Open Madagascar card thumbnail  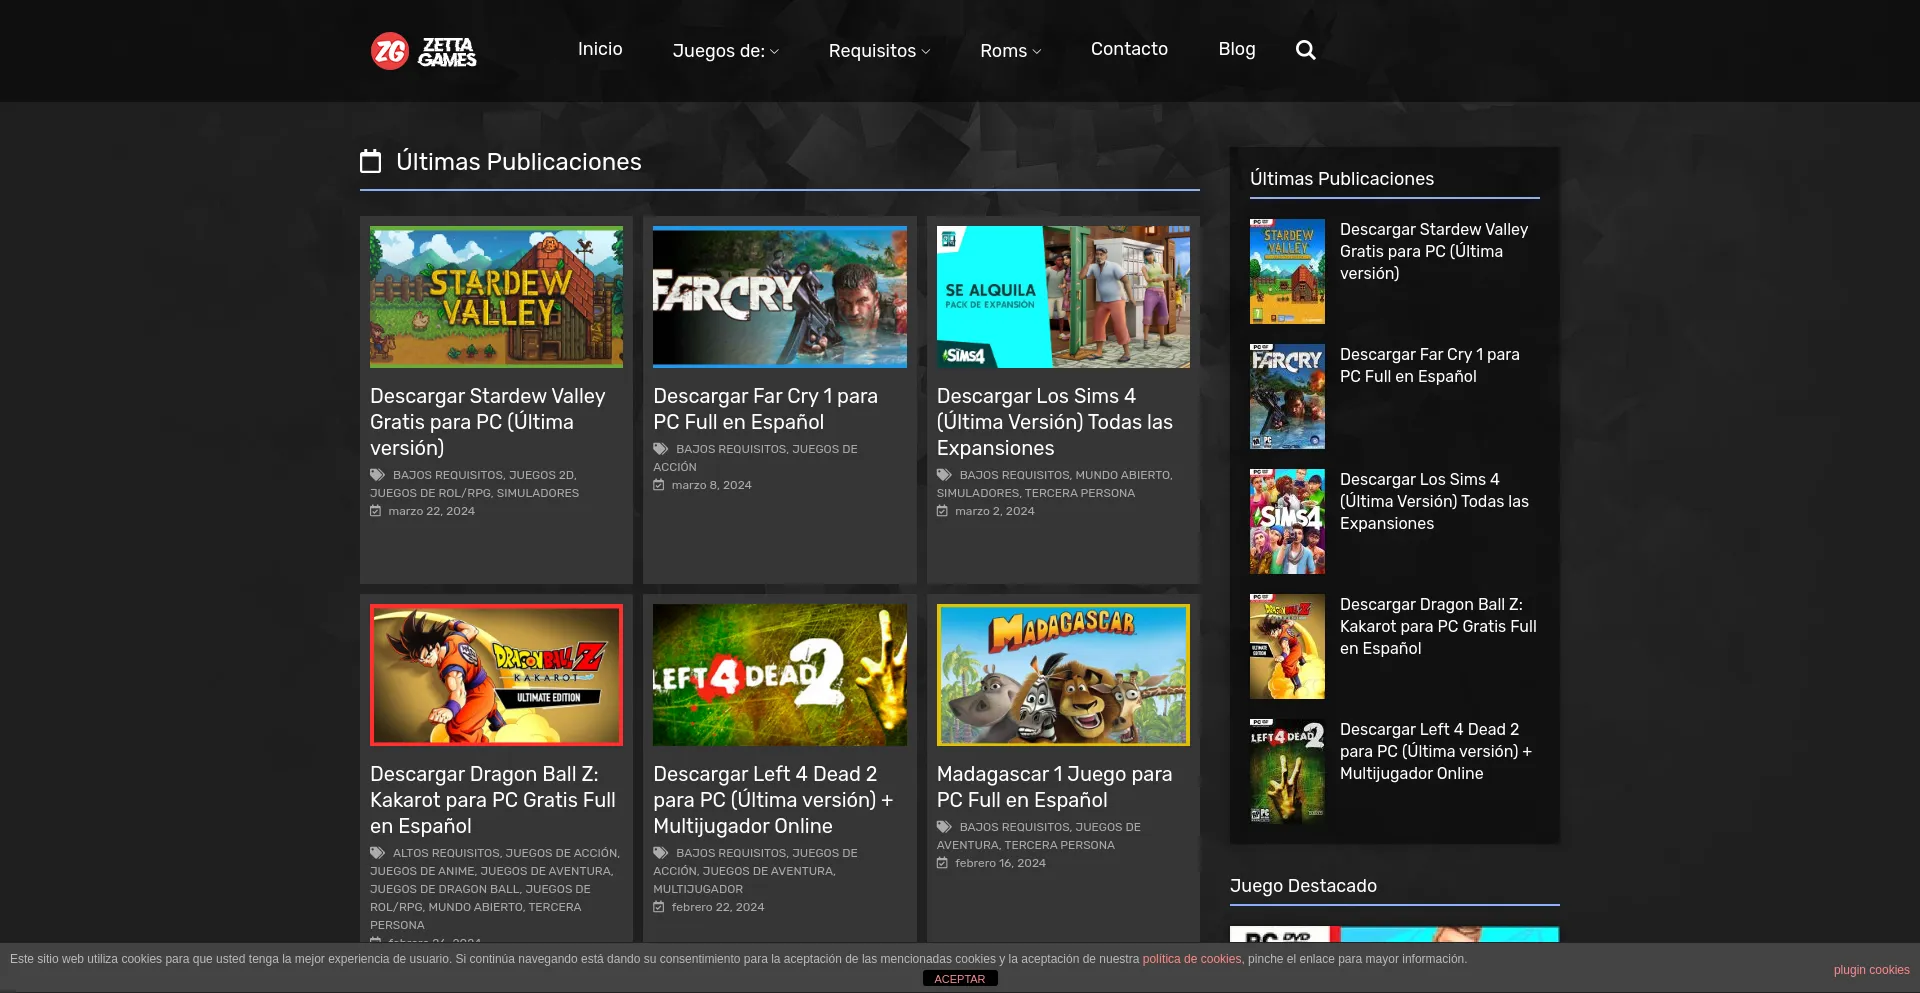point(1063,675)
